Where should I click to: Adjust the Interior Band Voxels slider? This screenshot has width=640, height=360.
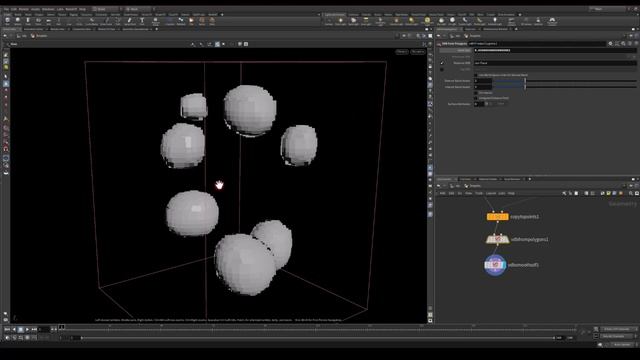565,87
